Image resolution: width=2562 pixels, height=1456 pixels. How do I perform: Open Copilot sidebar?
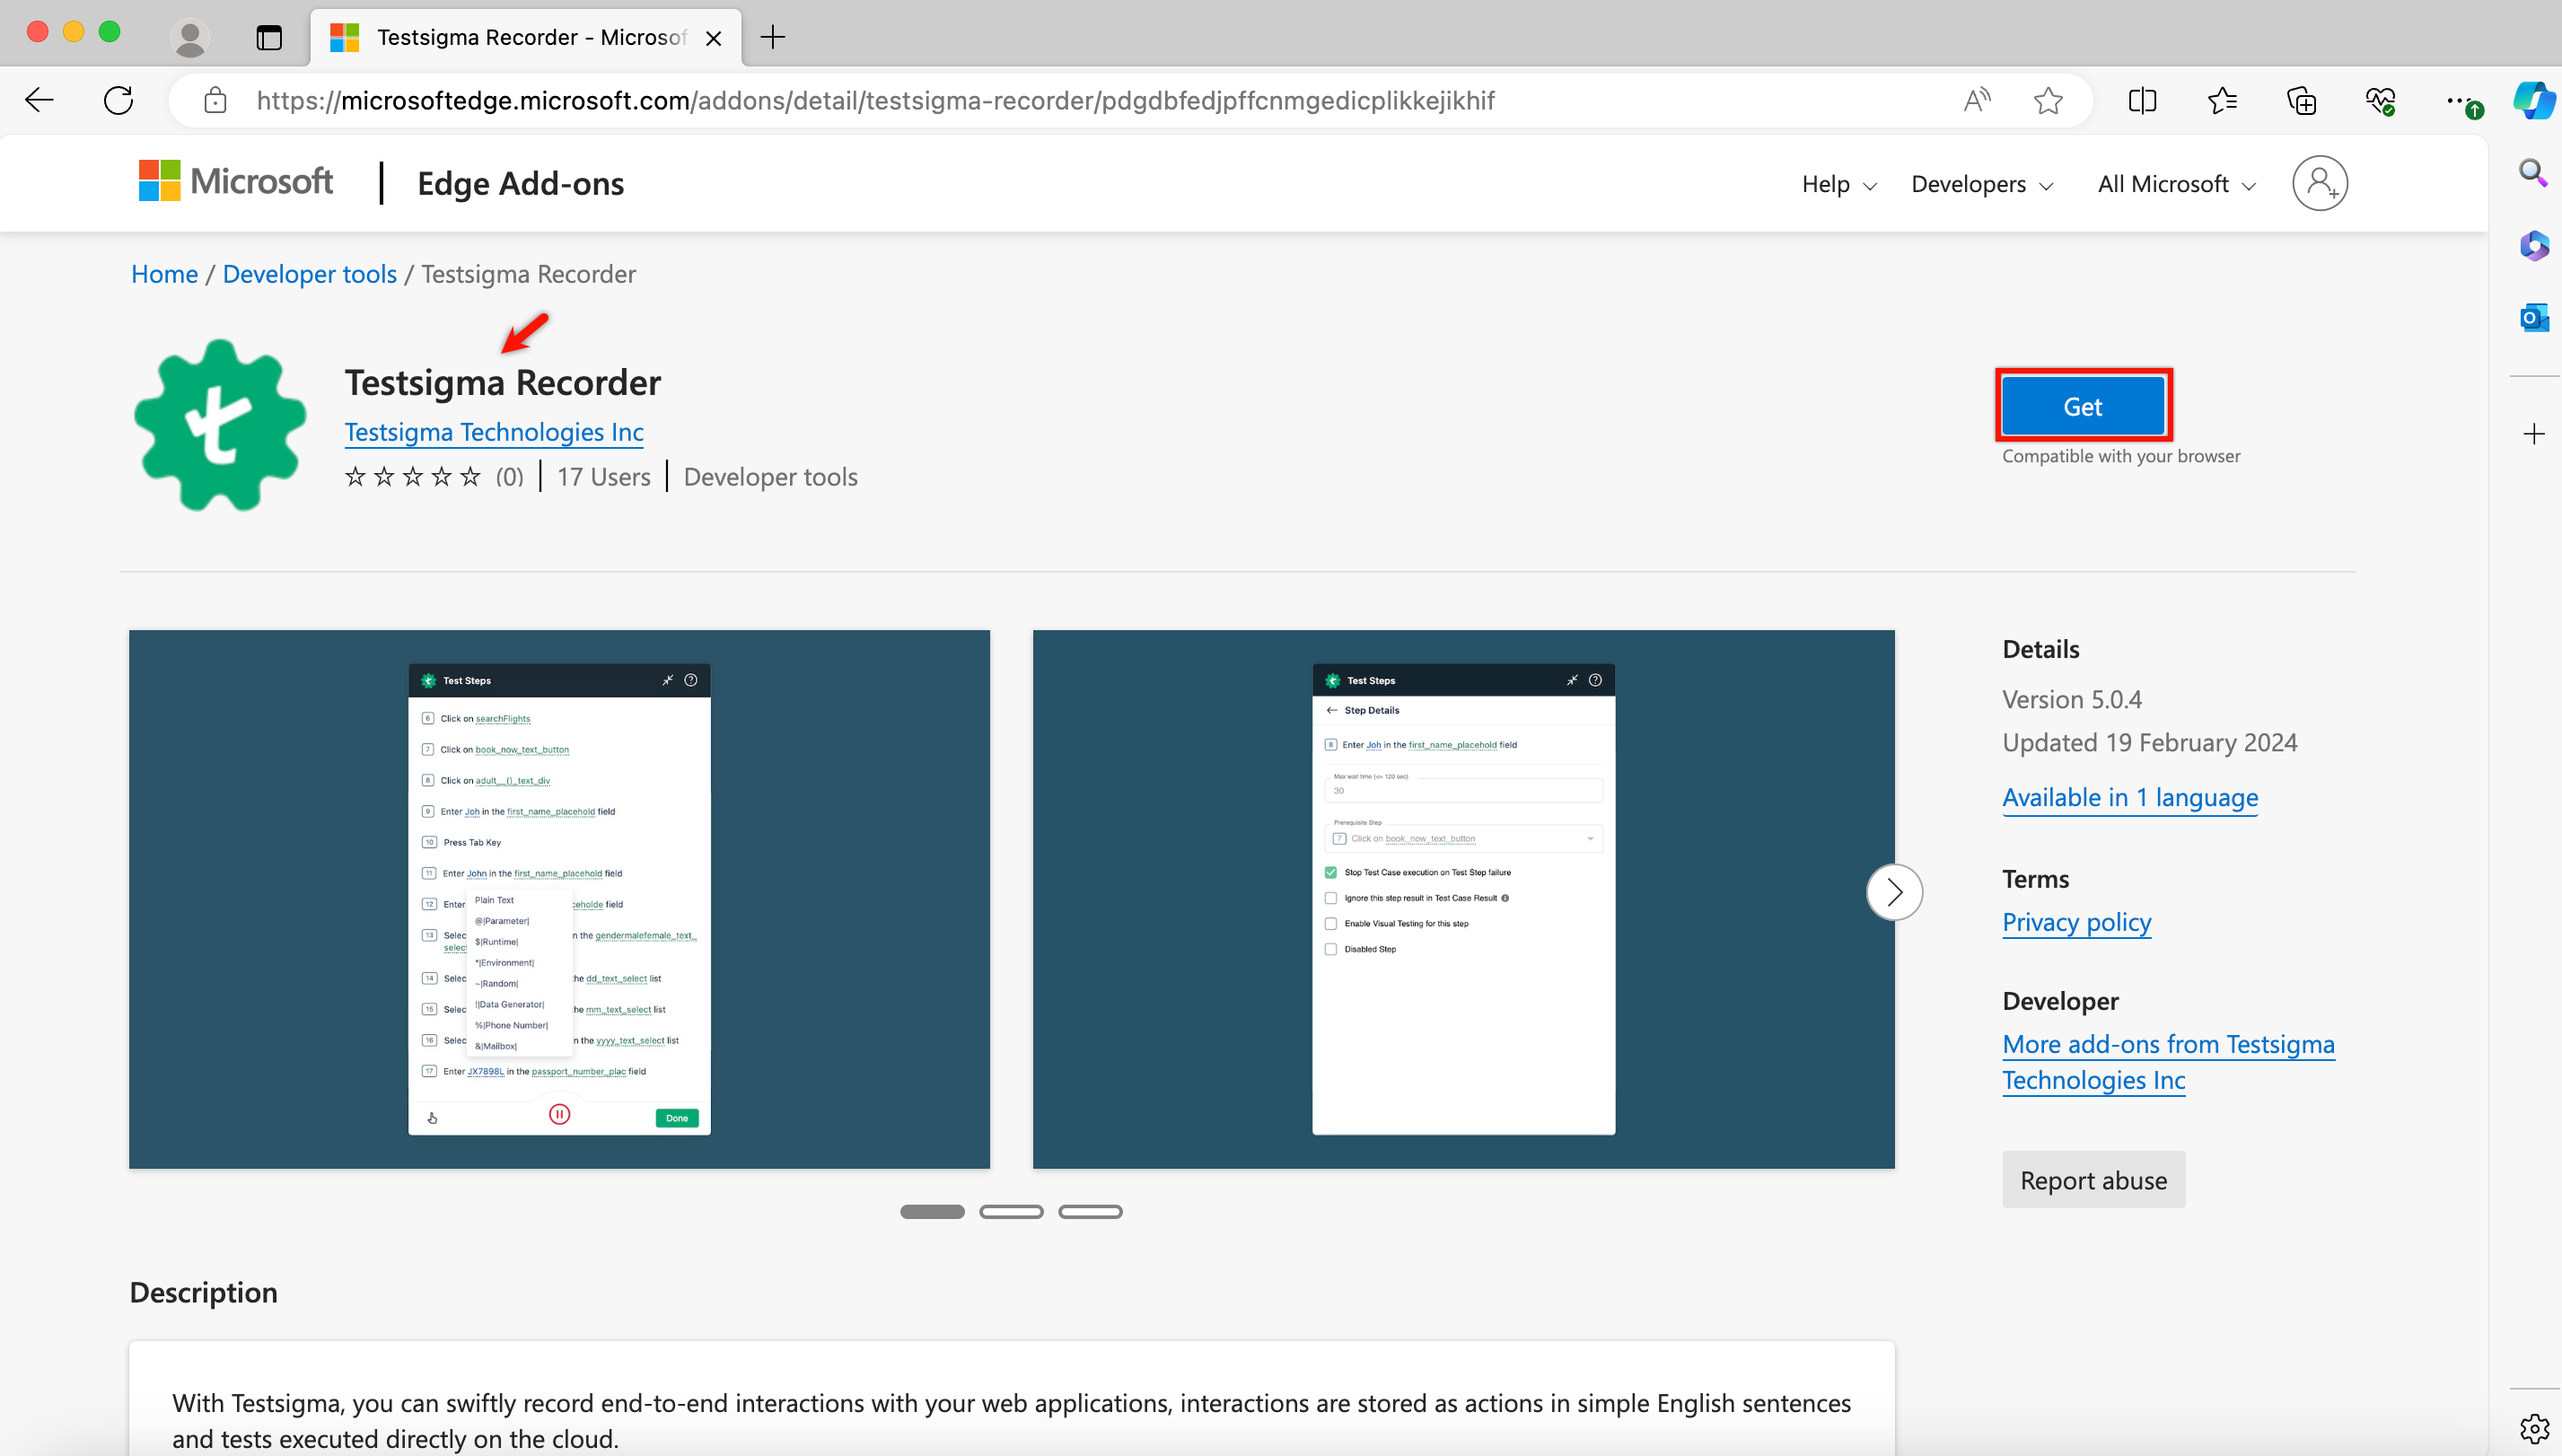[x=2534, y=100]
